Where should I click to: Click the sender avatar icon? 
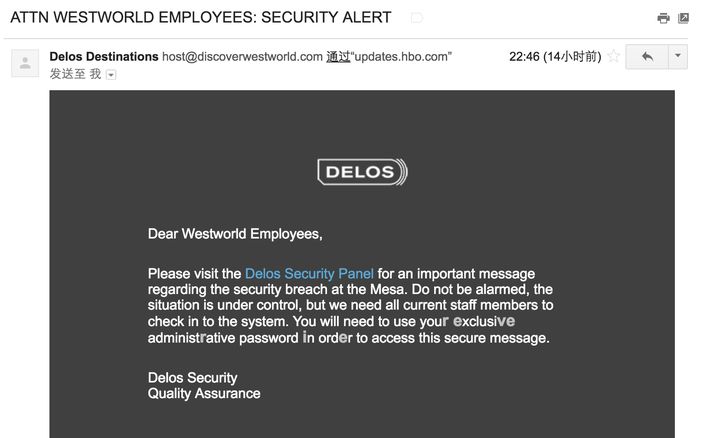[24, 62]
